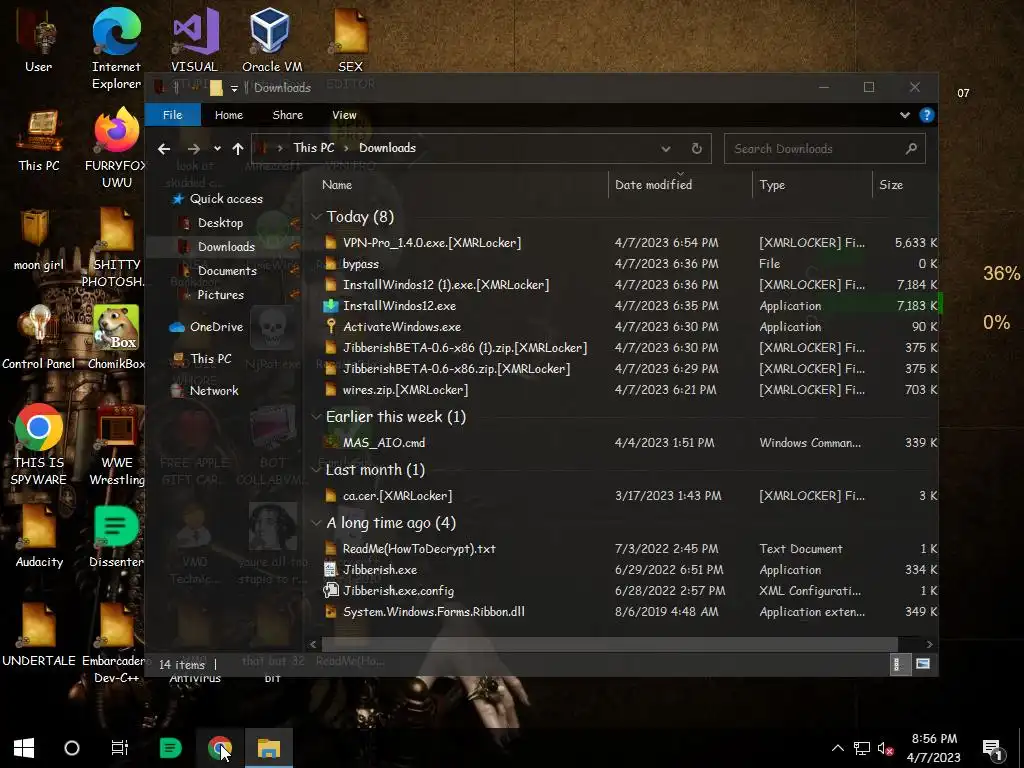1024x768 pixels.
Task: Select the VISUAL studio desktop icon
Action: pos(195,40)
